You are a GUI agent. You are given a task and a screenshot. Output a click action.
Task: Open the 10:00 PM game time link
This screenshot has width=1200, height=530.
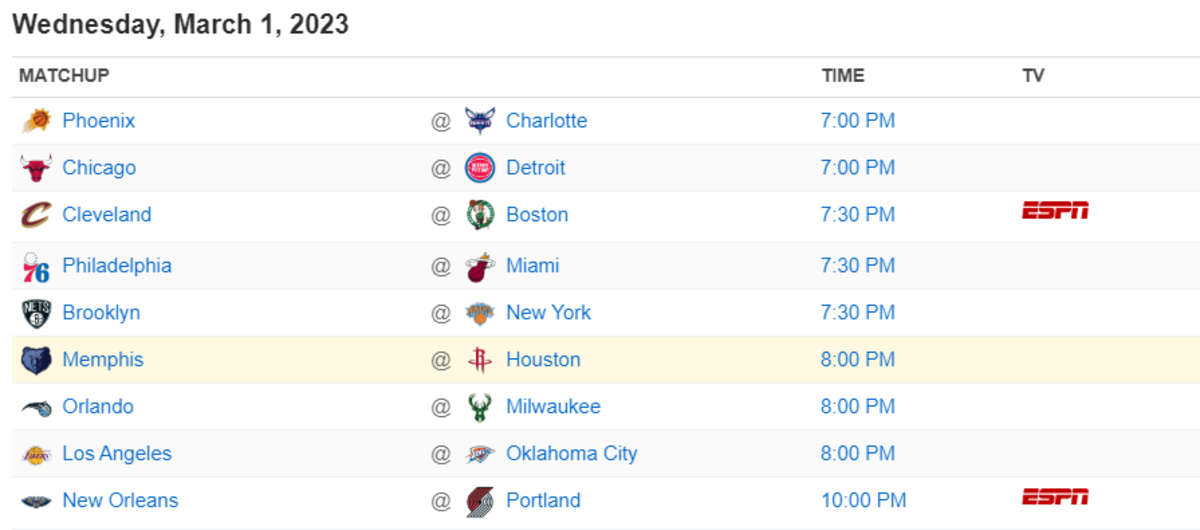click(864, 500)
